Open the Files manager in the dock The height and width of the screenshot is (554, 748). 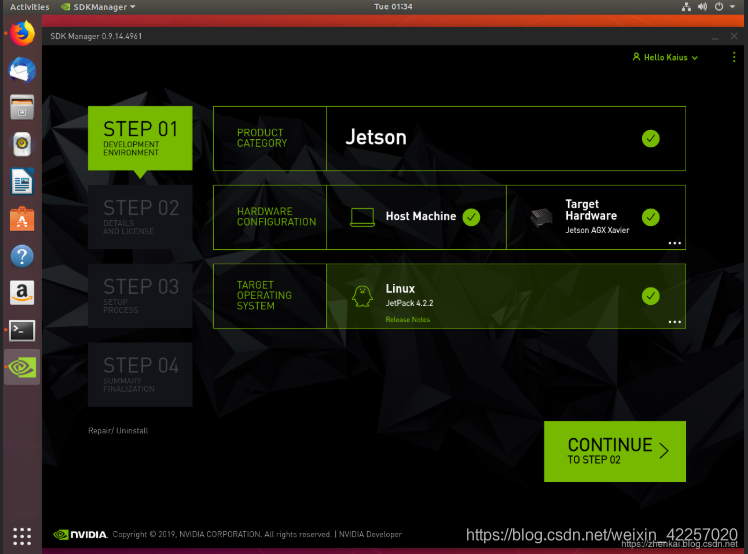pos(22,107)
